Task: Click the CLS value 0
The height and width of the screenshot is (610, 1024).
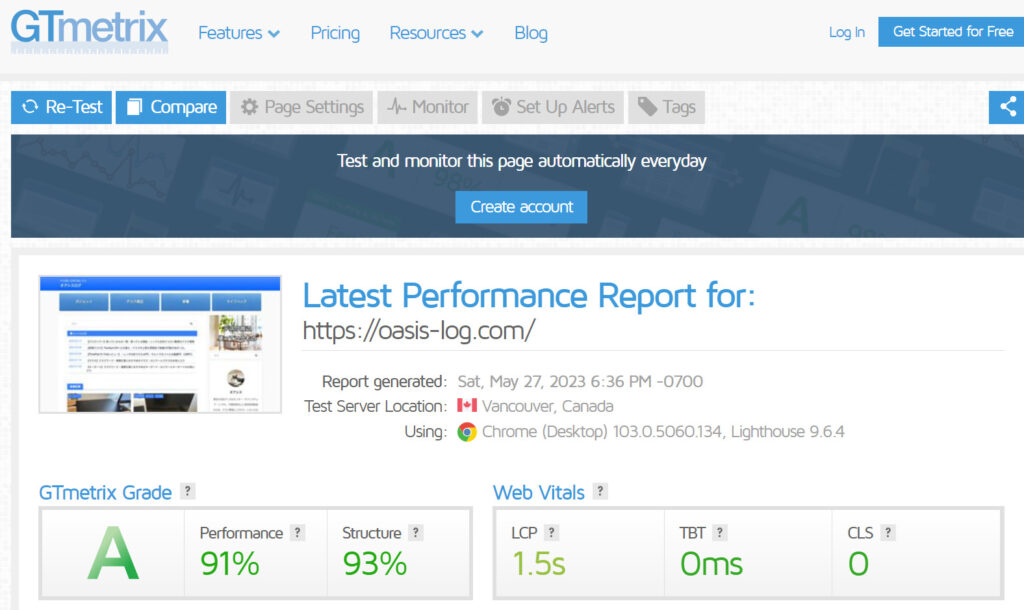Action: 858,564
